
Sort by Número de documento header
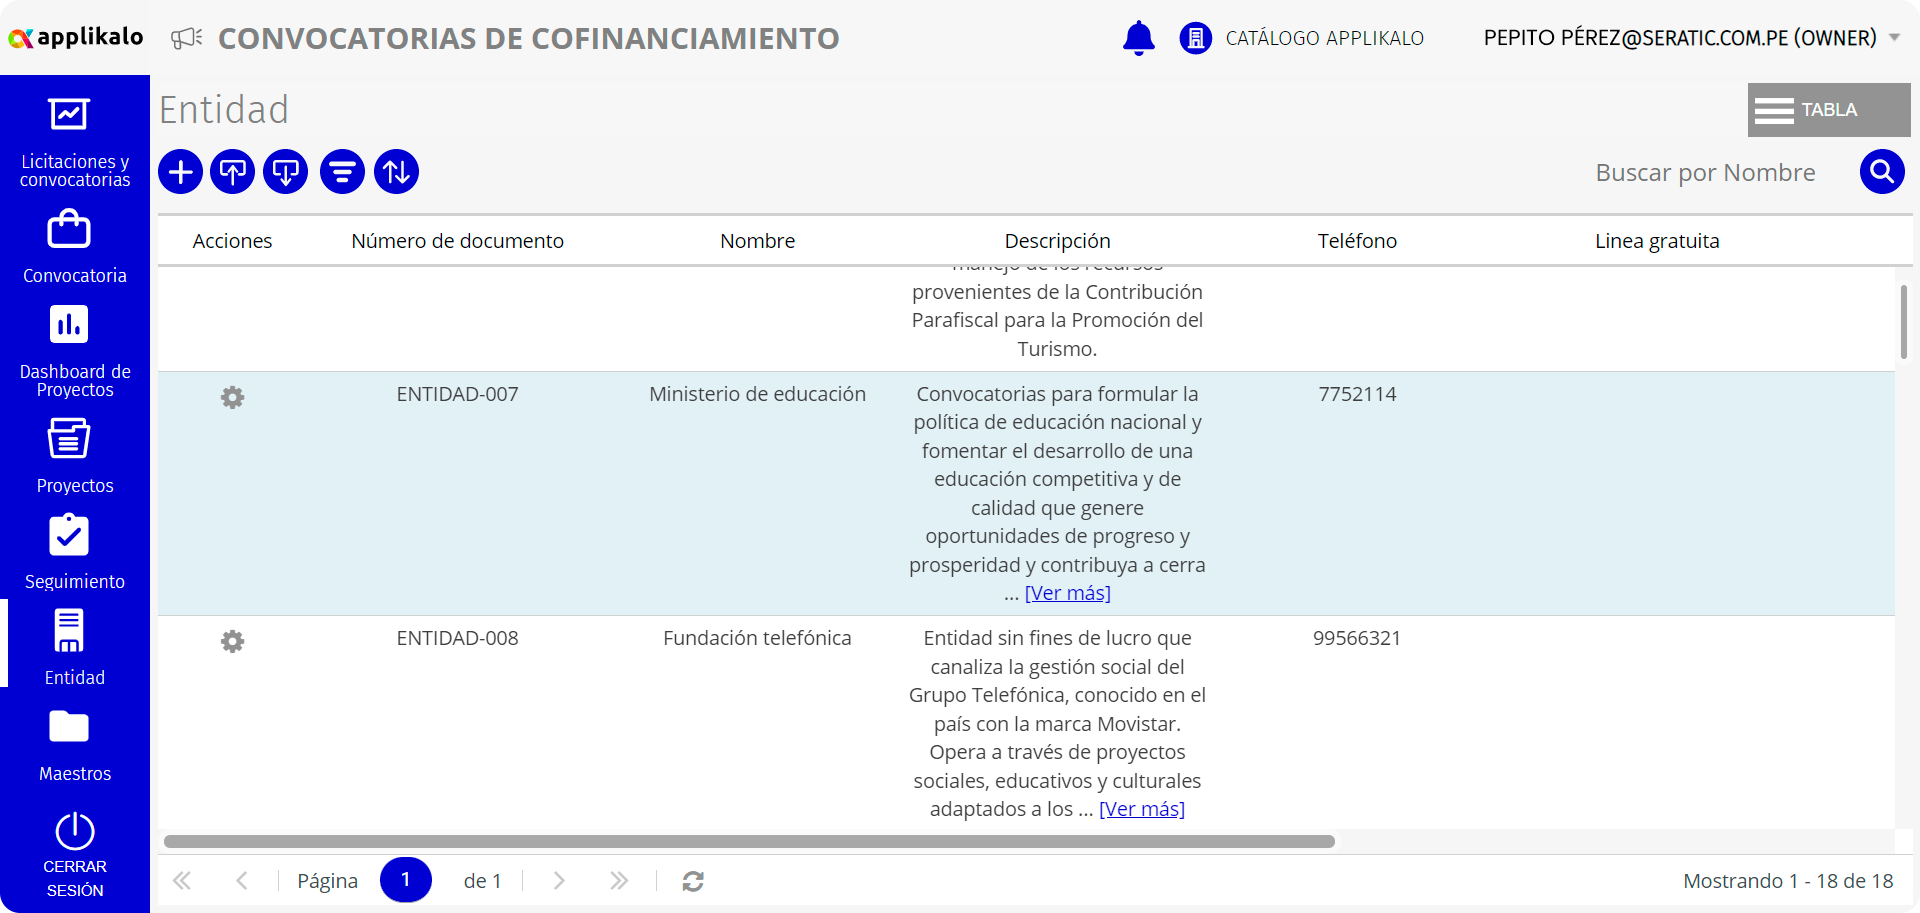(457, 241)
